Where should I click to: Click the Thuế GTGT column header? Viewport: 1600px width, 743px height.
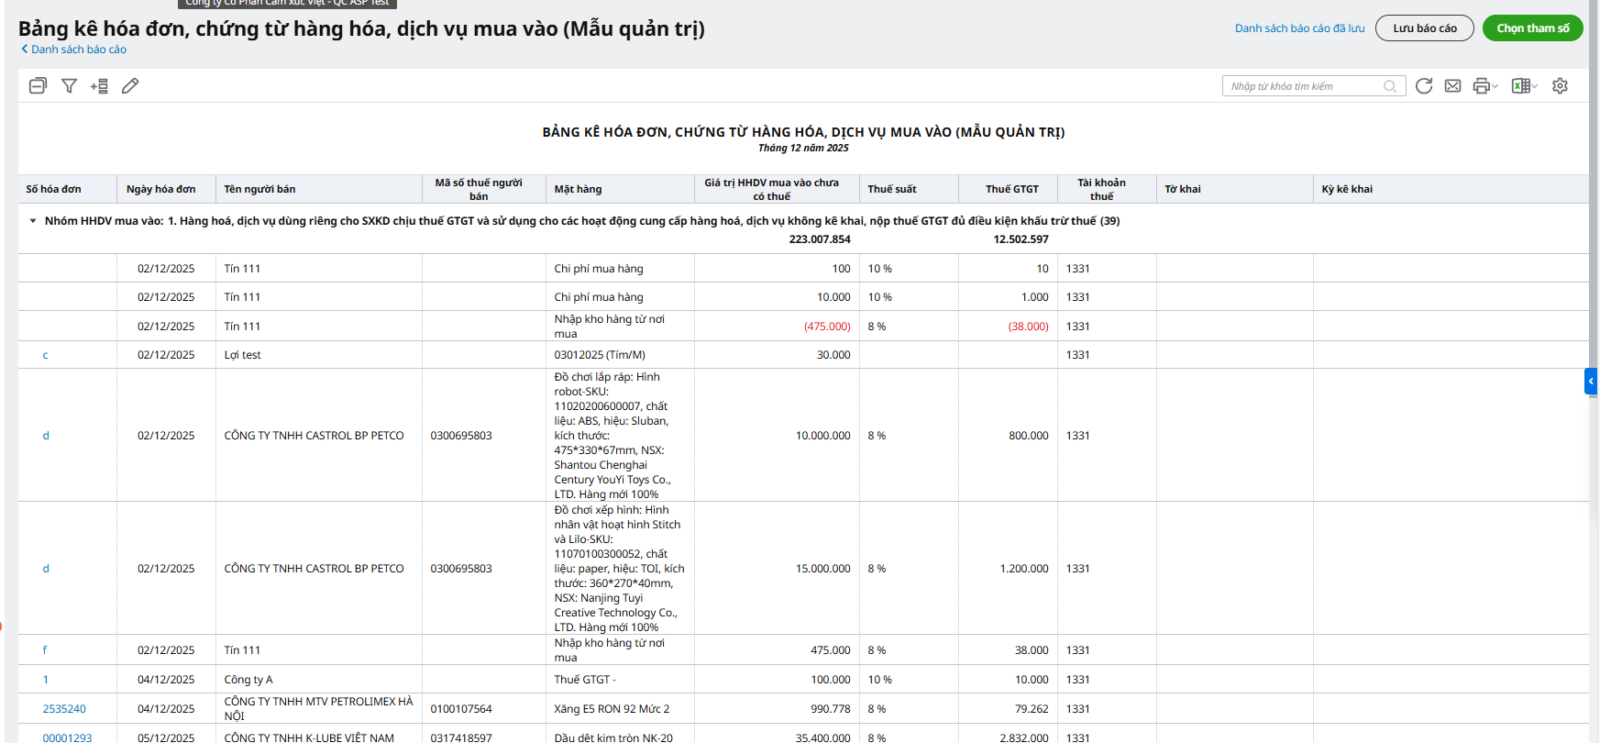pos(1012,189)
